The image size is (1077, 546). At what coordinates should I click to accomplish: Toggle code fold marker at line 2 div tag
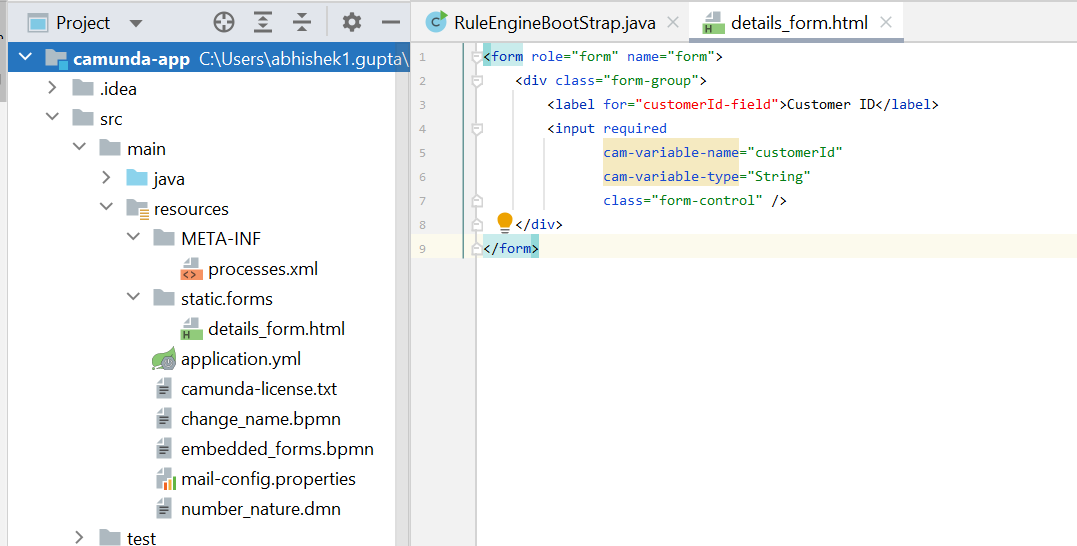point(477,81)
